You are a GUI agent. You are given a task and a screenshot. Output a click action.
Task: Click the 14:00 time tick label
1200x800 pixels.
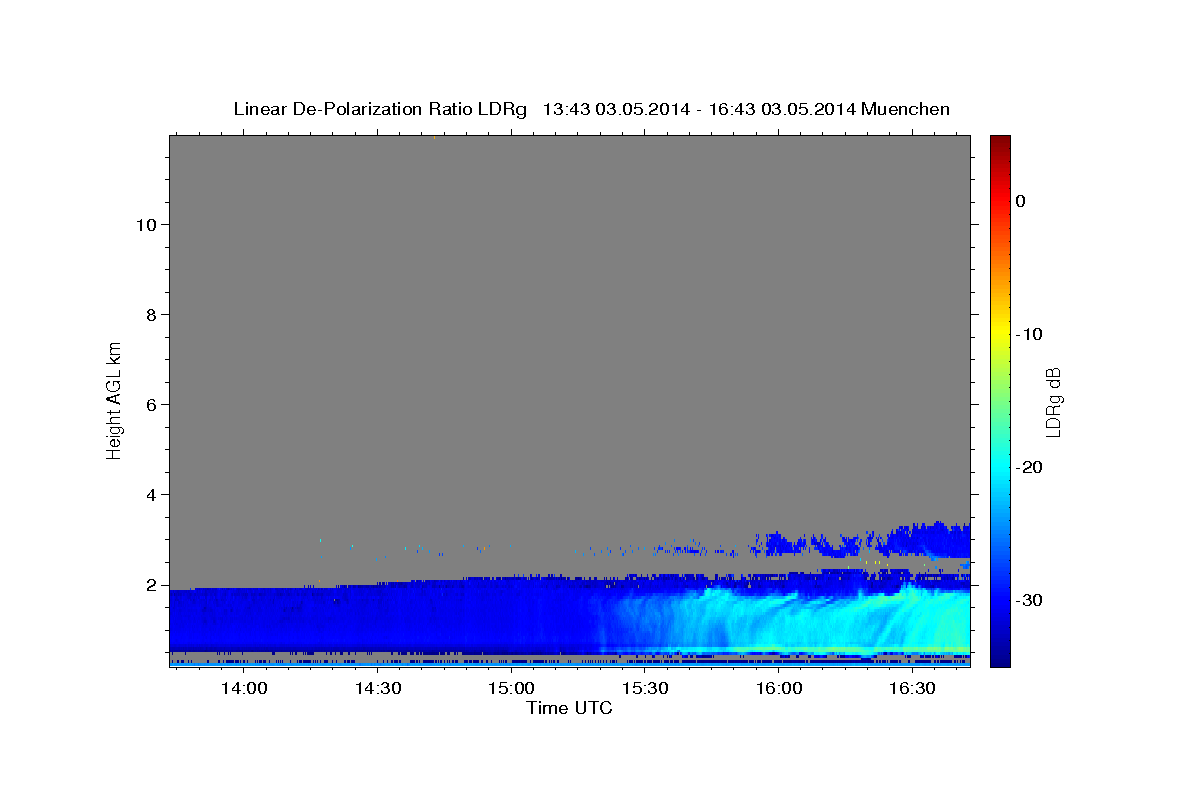coord(243,689)
